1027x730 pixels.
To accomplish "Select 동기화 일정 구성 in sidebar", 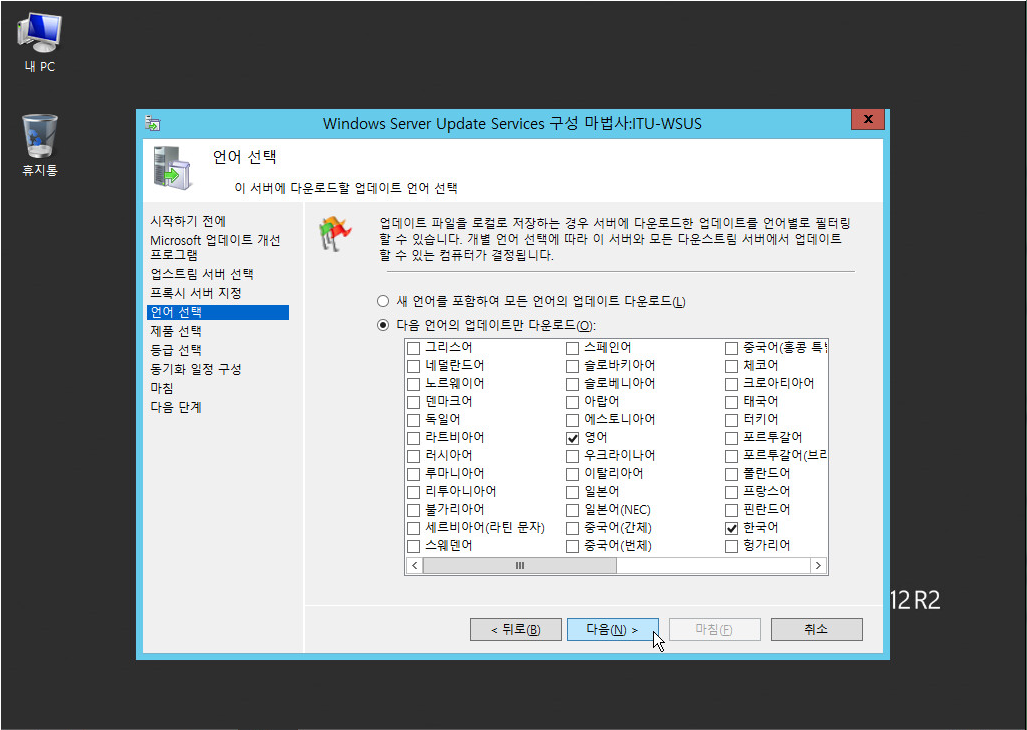I will point(196,369).
